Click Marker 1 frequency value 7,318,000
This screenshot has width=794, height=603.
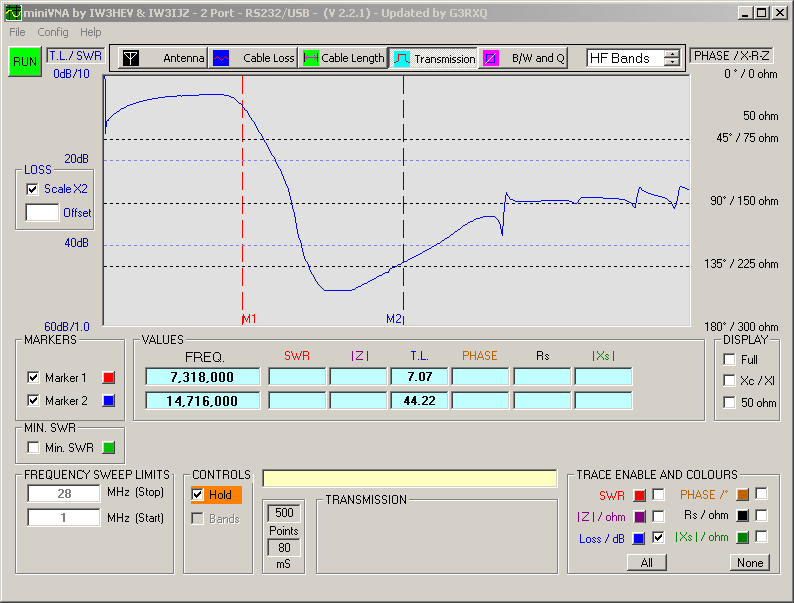tap(203, 377)
